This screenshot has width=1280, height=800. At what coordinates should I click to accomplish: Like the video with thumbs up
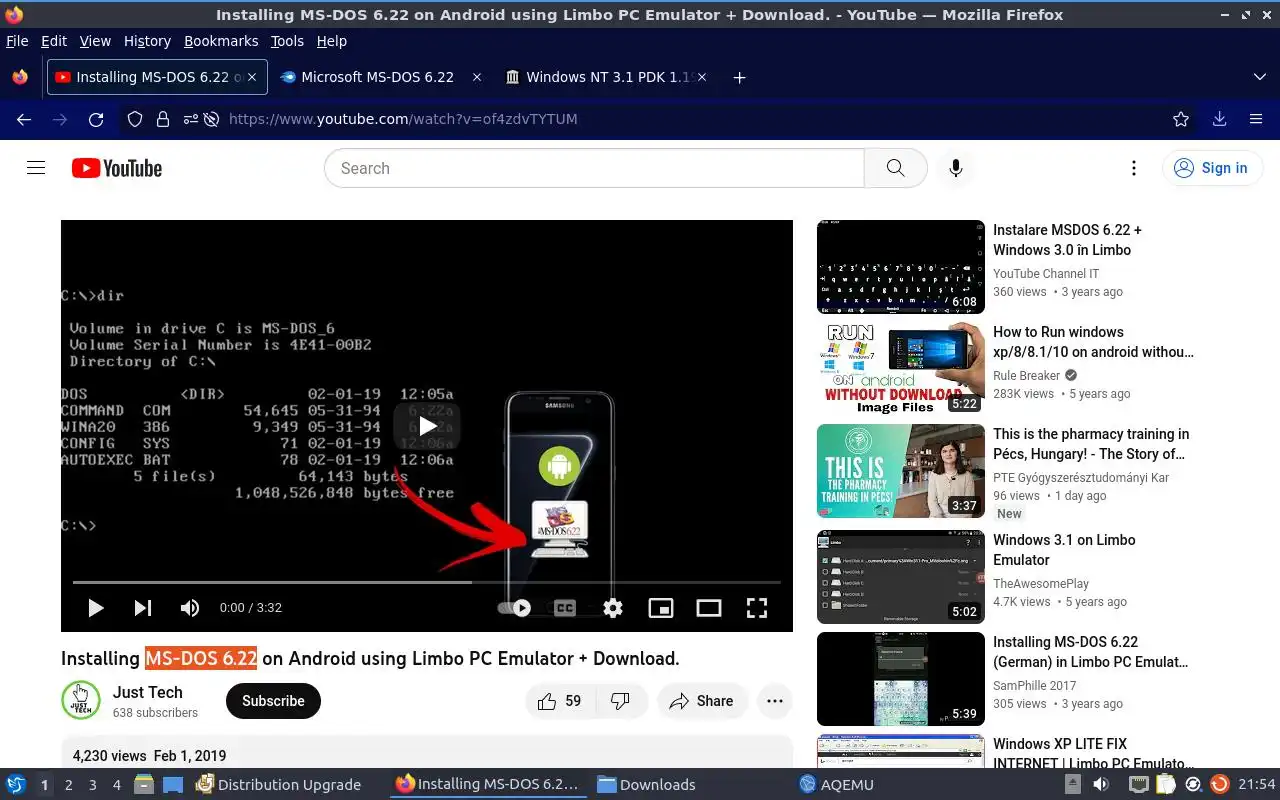[x=560, y=701]
